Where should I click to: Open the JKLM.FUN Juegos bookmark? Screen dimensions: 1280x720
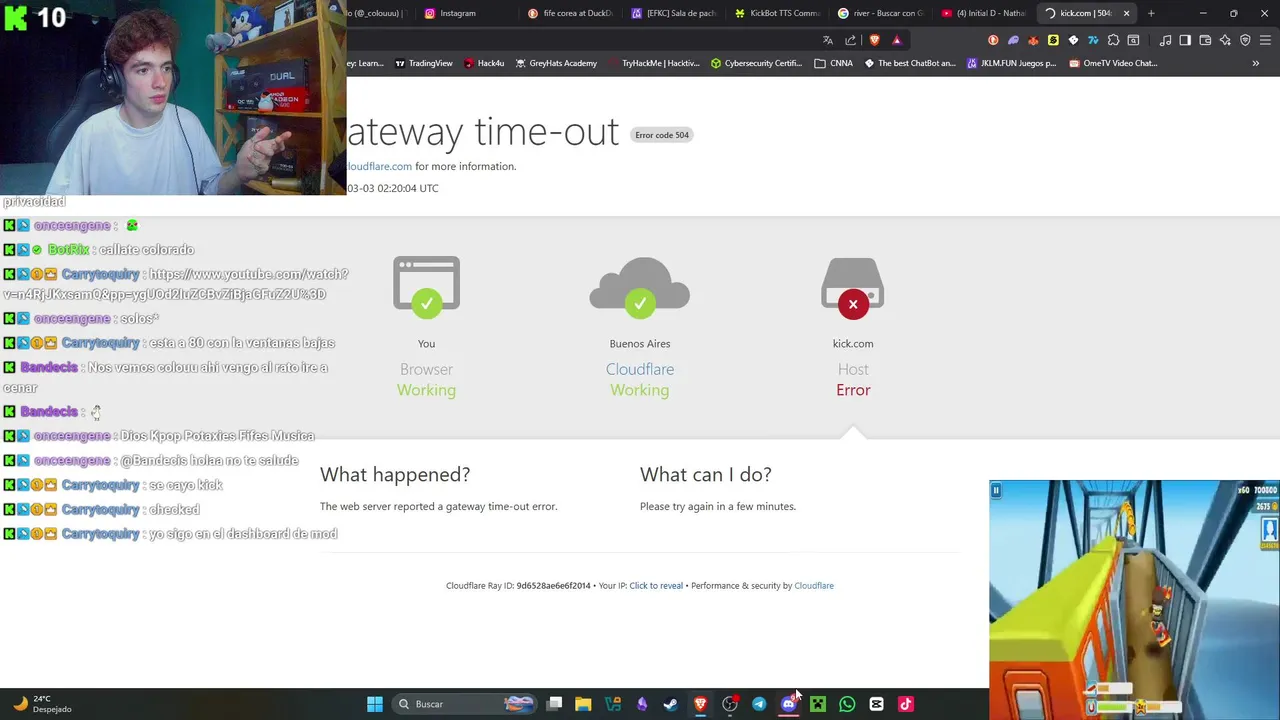pos(1011,63)
